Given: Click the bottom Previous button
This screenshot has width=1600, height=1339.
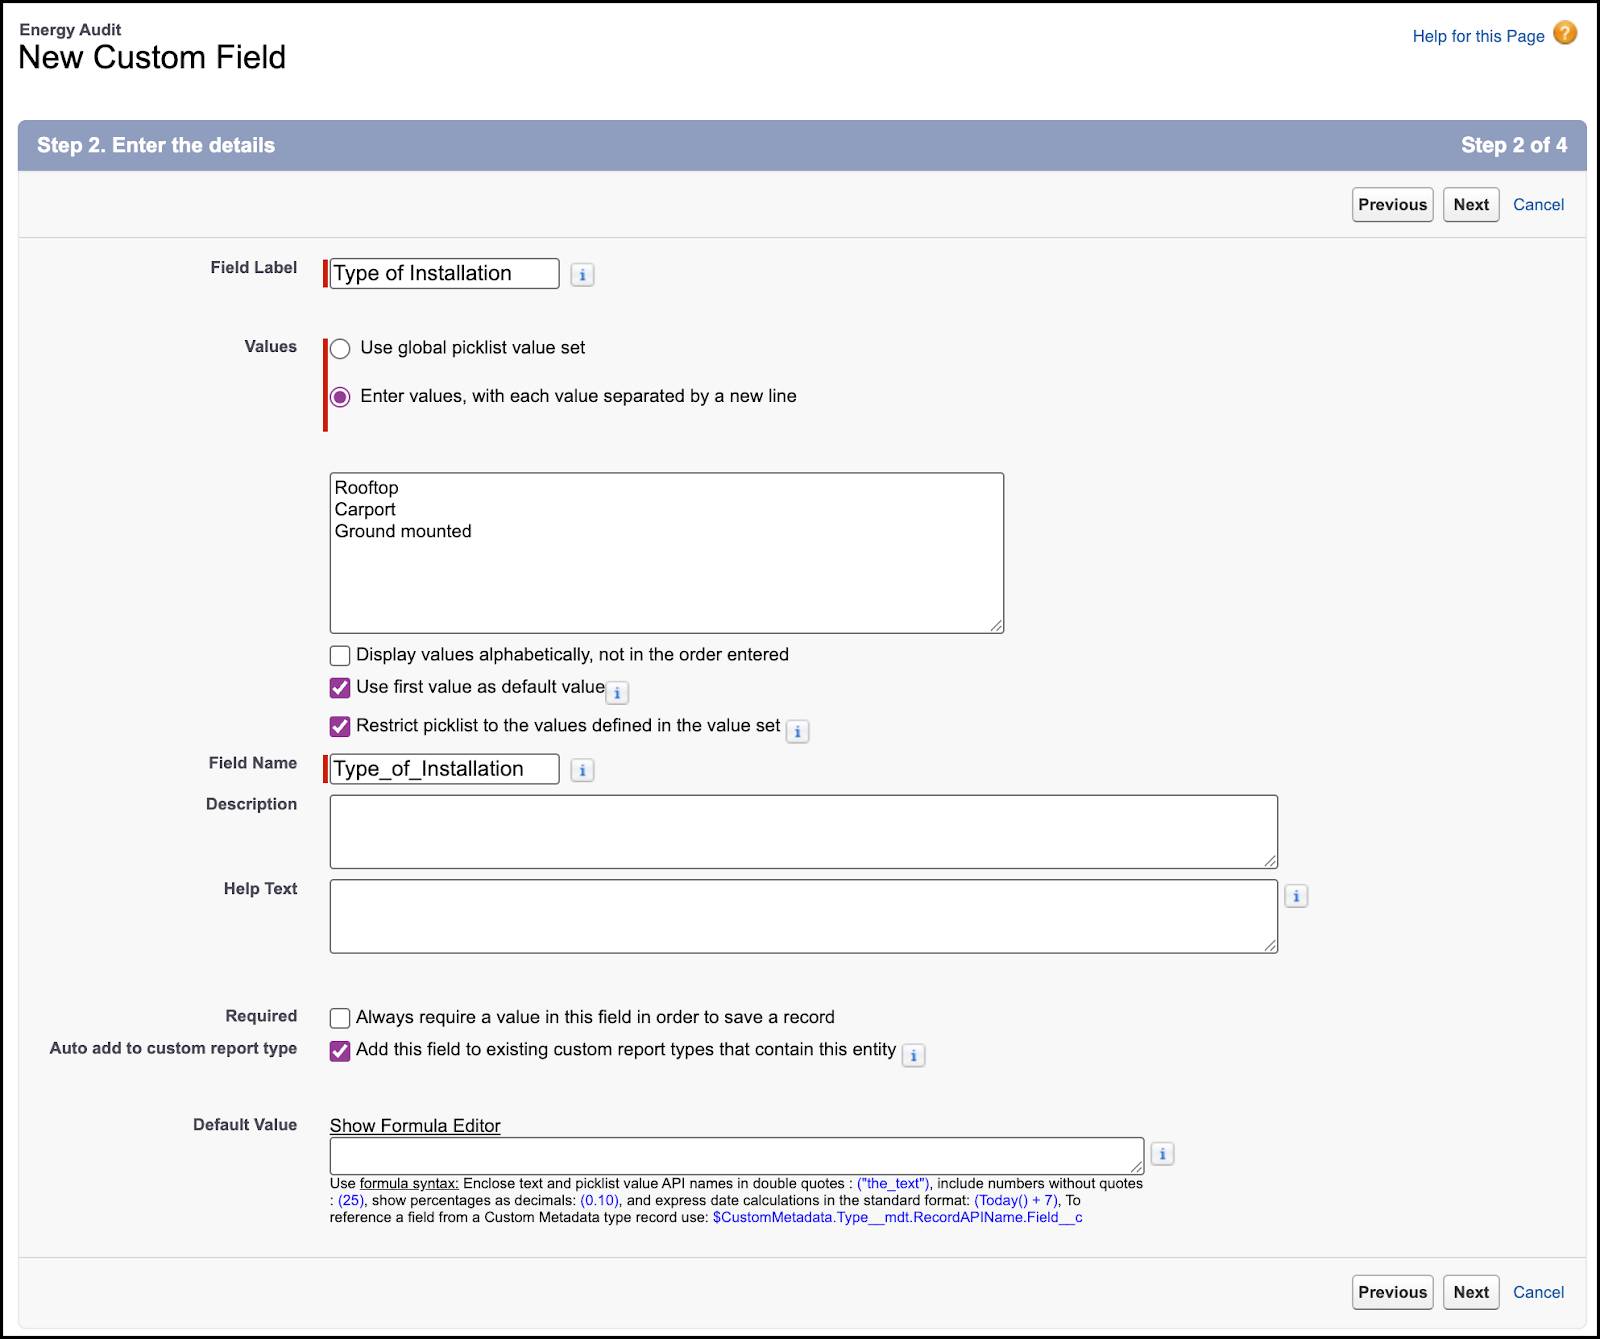Looking at the screenshot, I should tap(1392, 1292).
